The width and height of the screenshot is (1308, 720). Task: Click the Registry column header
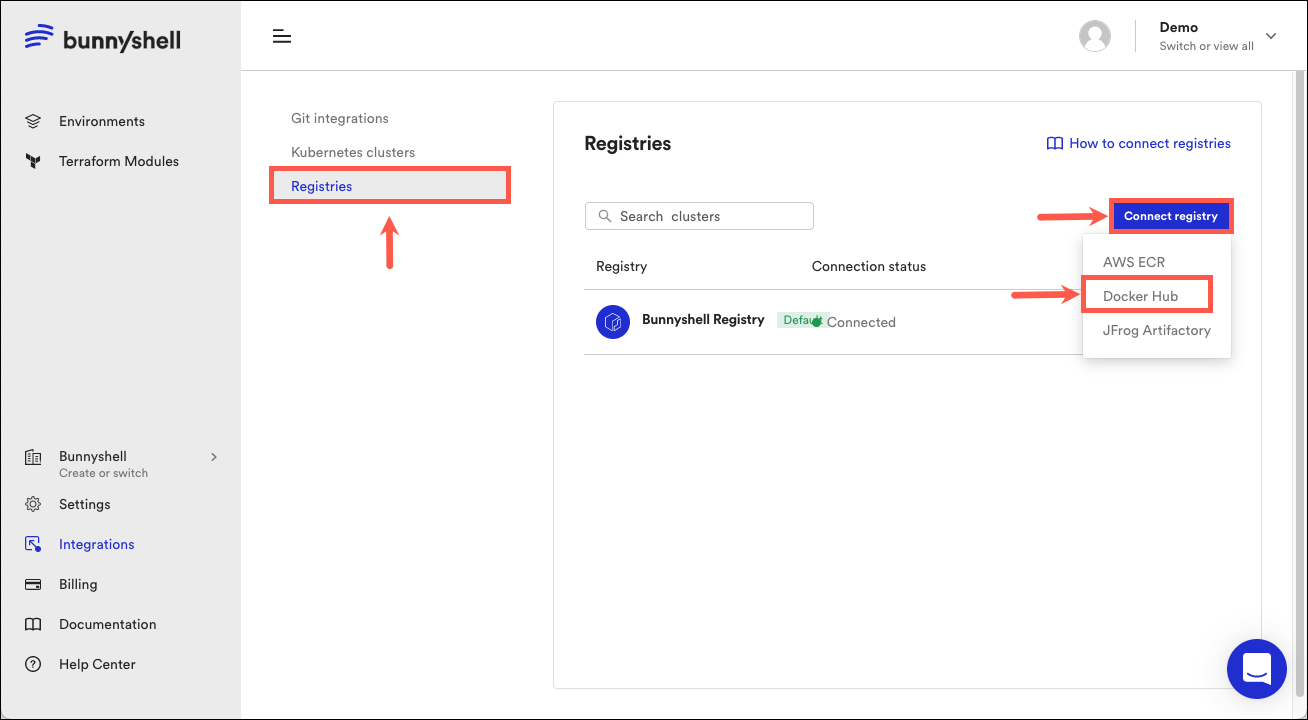tap(621, 266)
